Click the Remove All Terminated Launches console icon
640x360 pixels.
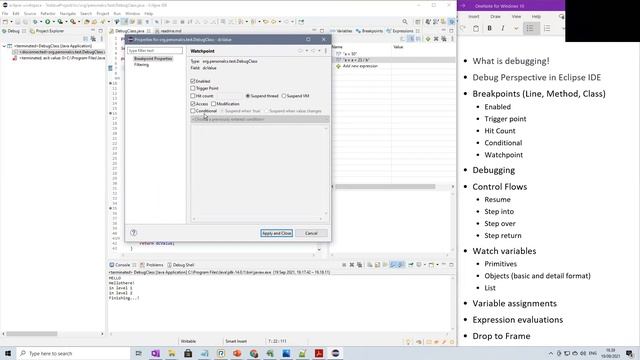359,265
